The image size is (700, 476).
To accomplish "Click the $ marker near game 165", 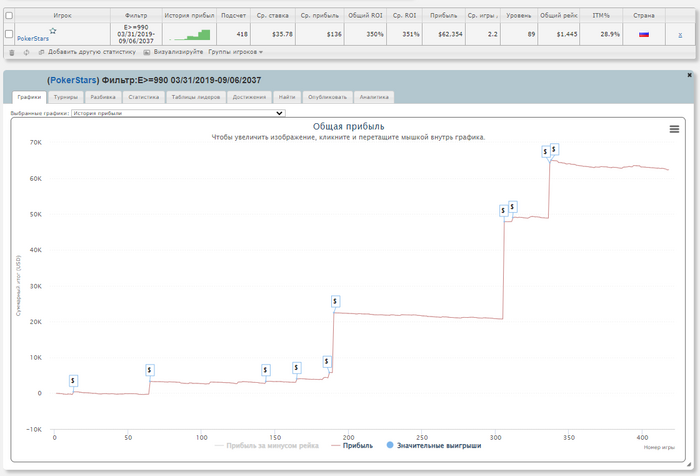I will (x=296, y=368).
